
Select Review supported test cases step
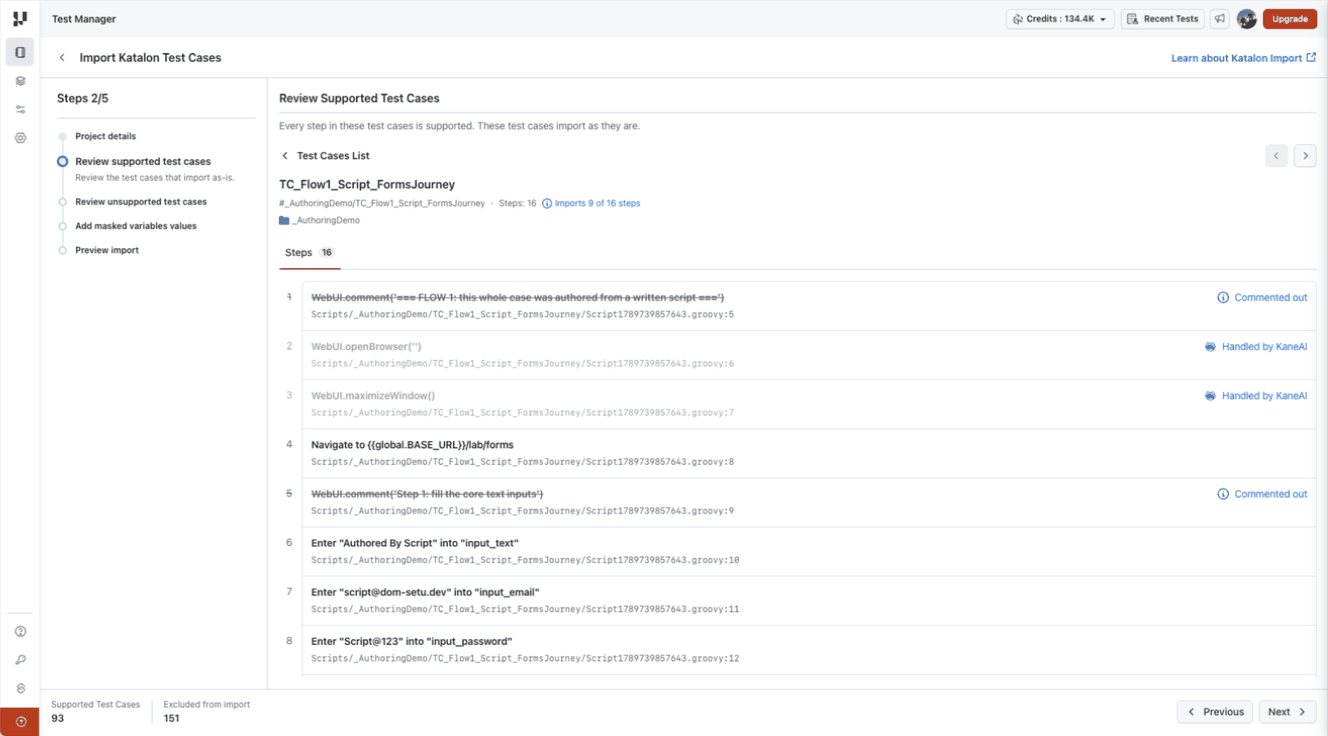(x=143, y=161)
